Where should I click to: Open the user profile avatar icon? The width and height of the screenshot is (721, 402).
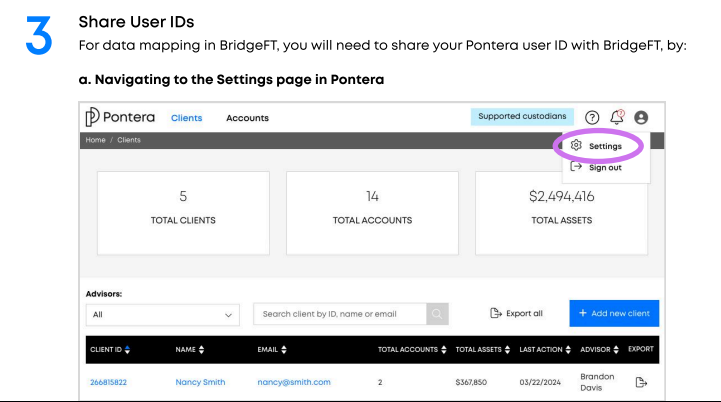(641, 118)
